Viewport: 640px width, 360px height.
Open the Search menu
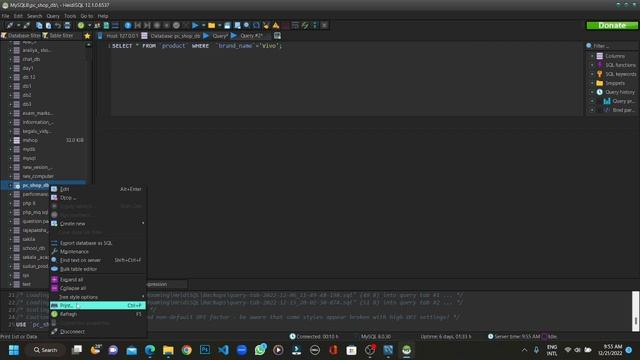coord(35,16)
